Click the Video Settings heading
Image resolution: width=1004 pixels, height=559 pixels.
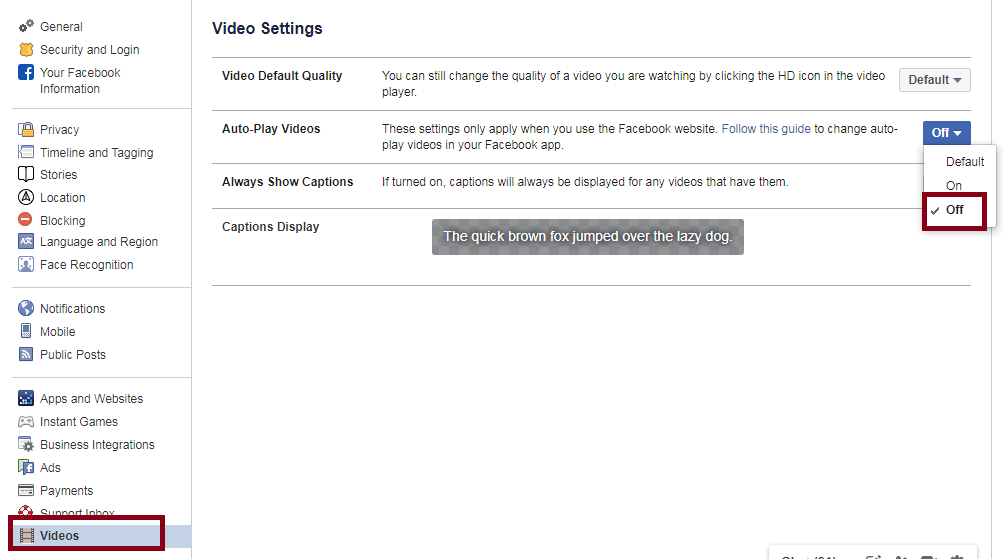[x=267, y=28]
